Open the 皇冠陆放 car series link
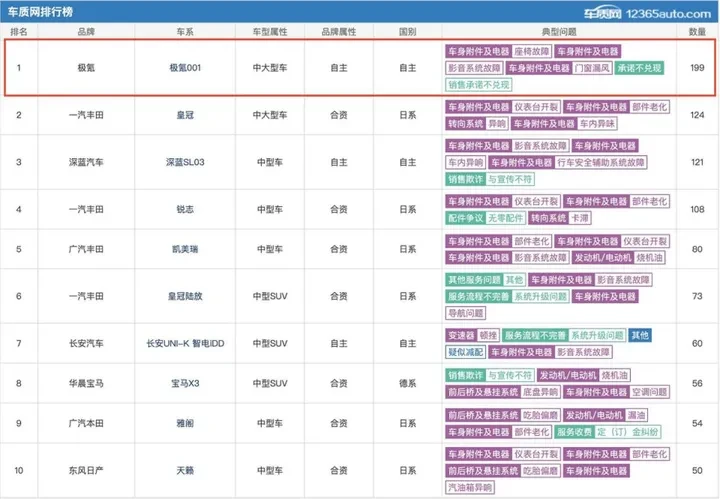The width and height of the screenshot is (720, 499). 185,296
